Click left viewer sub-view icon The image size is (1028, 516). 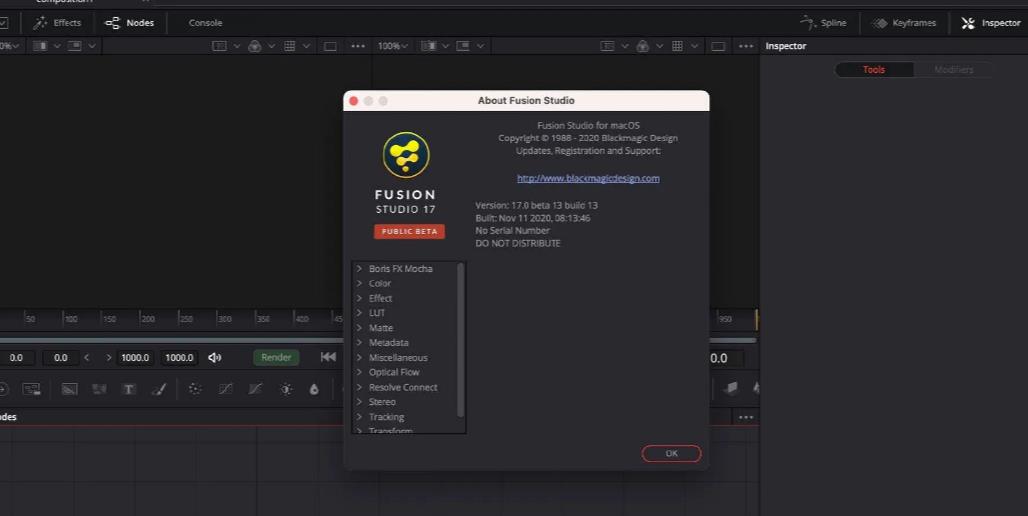(75, 46)
